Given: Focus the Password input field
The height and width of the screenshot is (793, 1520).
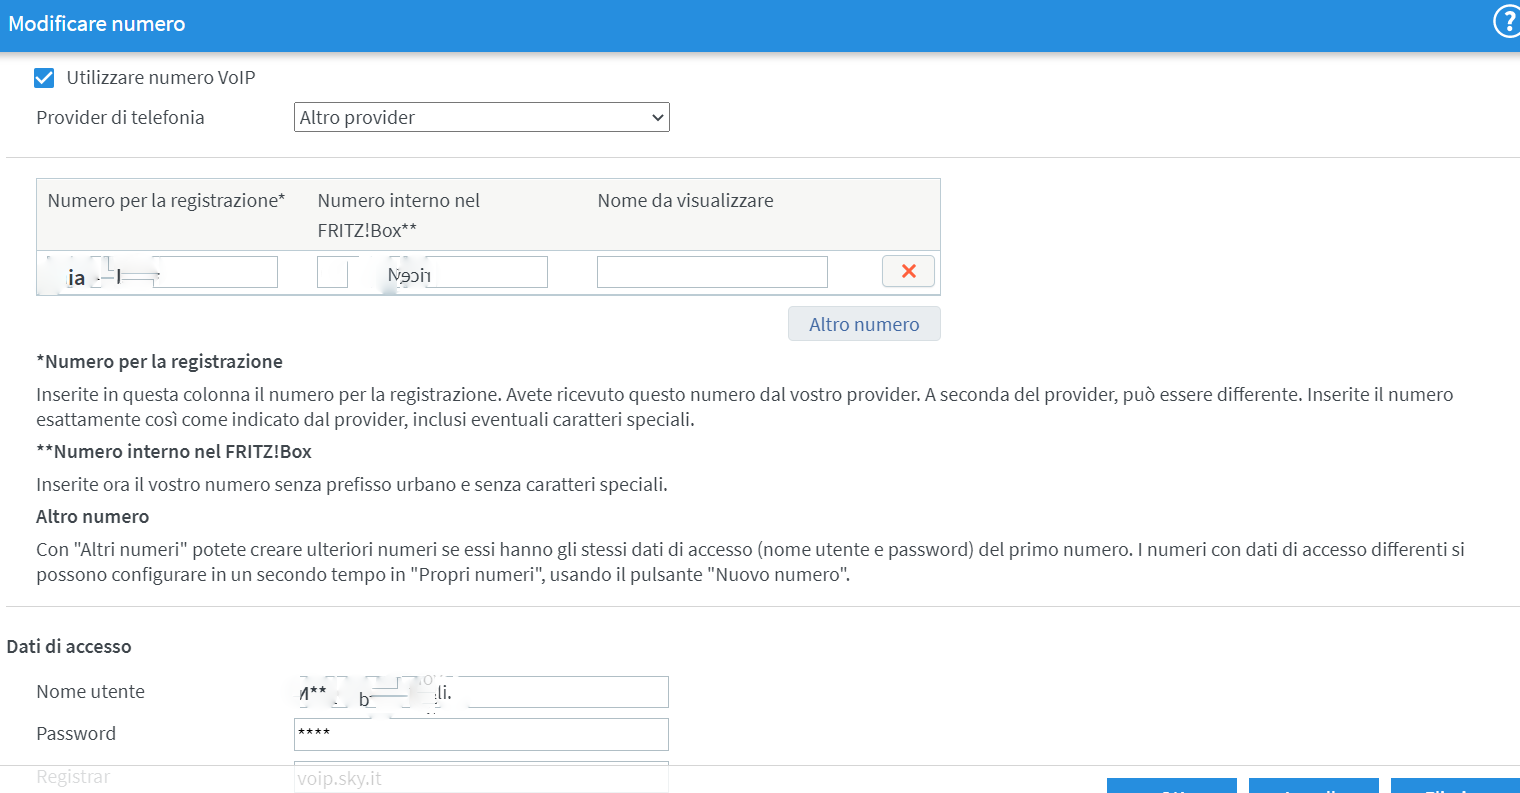Looking at the screenshot, I should (x=481, y=734).
